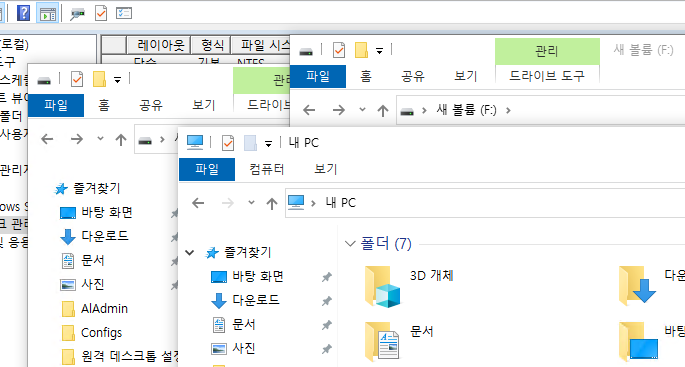Click the 레이아웃 column header in Disk Management

158,45
